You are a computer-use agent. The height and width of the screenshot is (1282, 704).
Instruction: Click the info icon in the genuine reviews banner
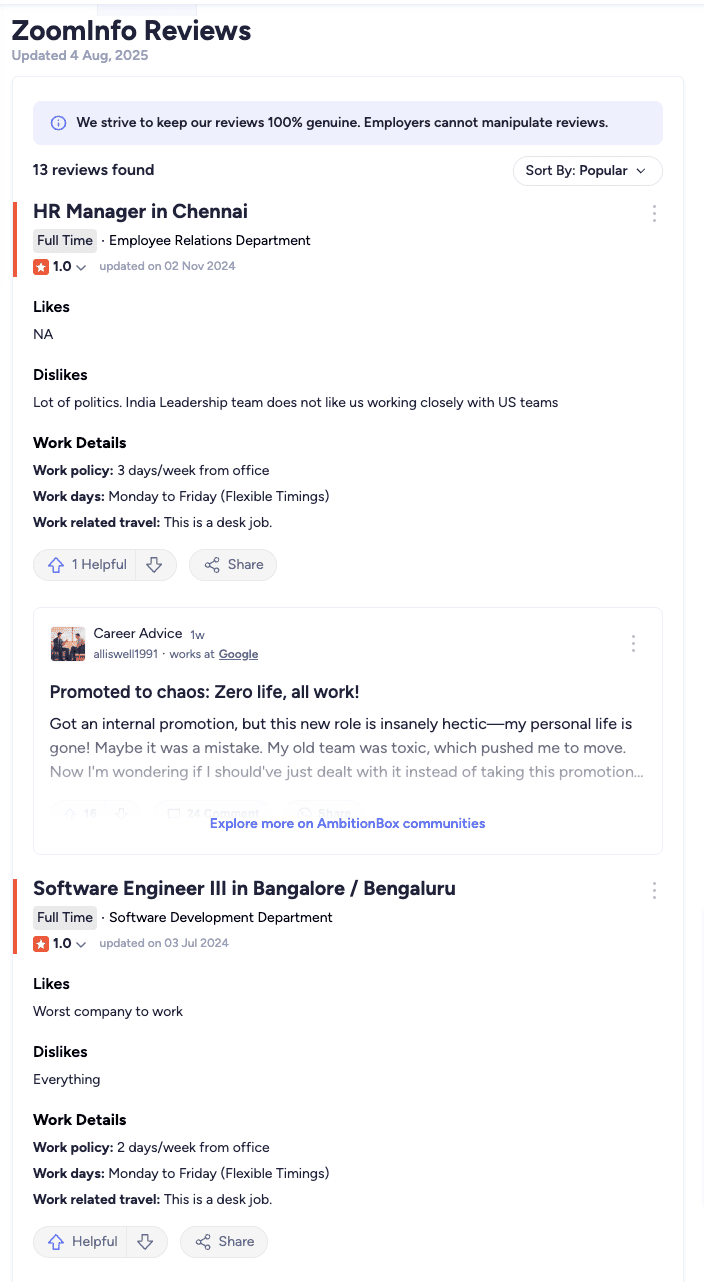pos(58,122)
